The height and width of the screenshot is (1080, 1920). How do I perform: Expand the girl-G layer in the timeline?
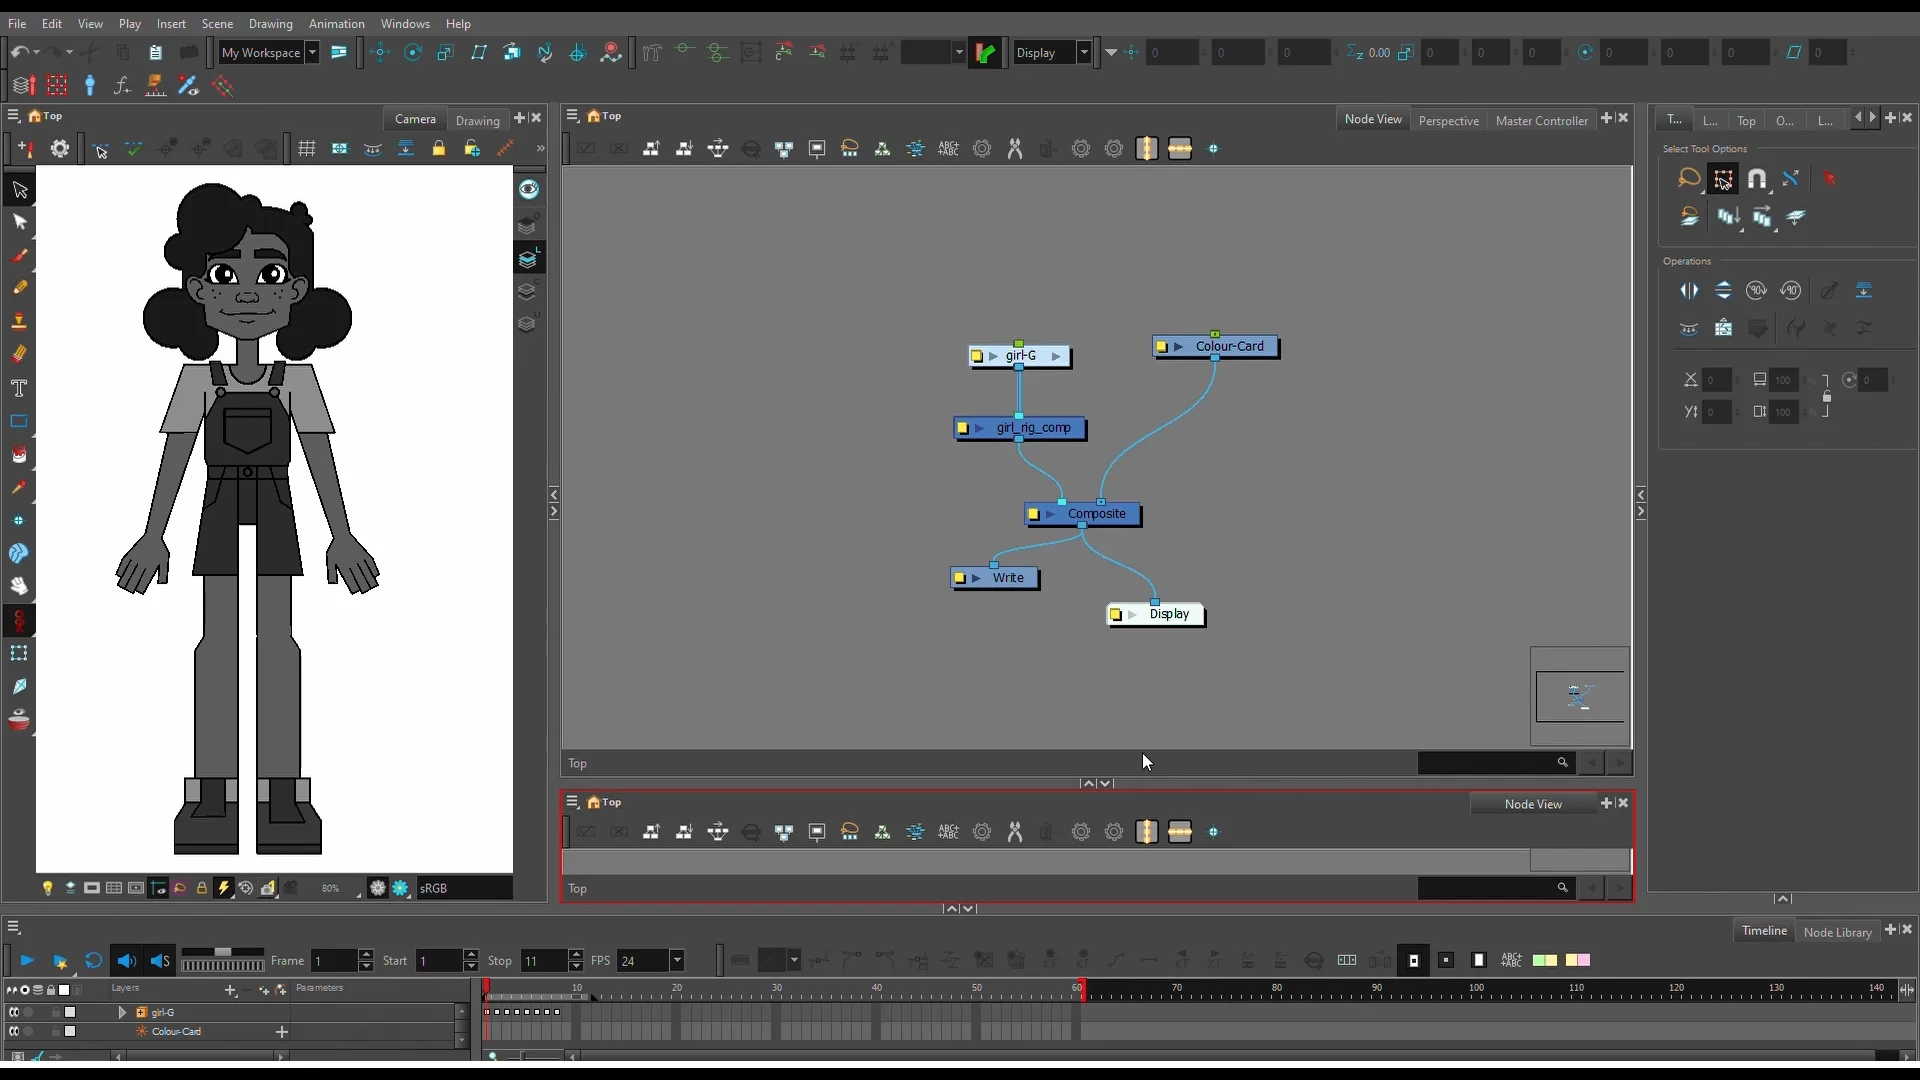[123, 1013]
